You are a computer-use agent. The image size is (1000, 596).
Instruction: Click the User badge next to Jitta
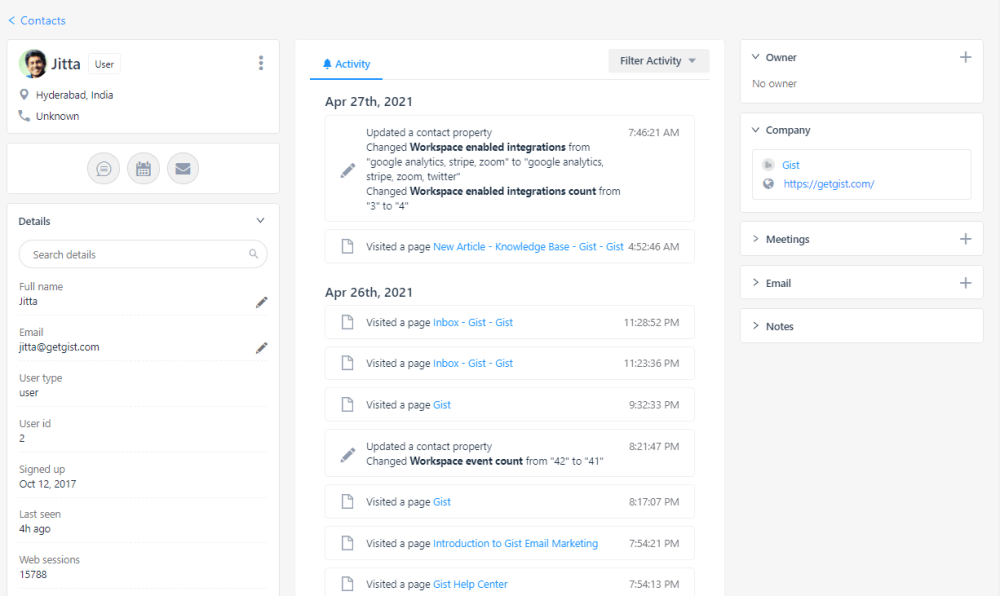click(x=104, y=64)
